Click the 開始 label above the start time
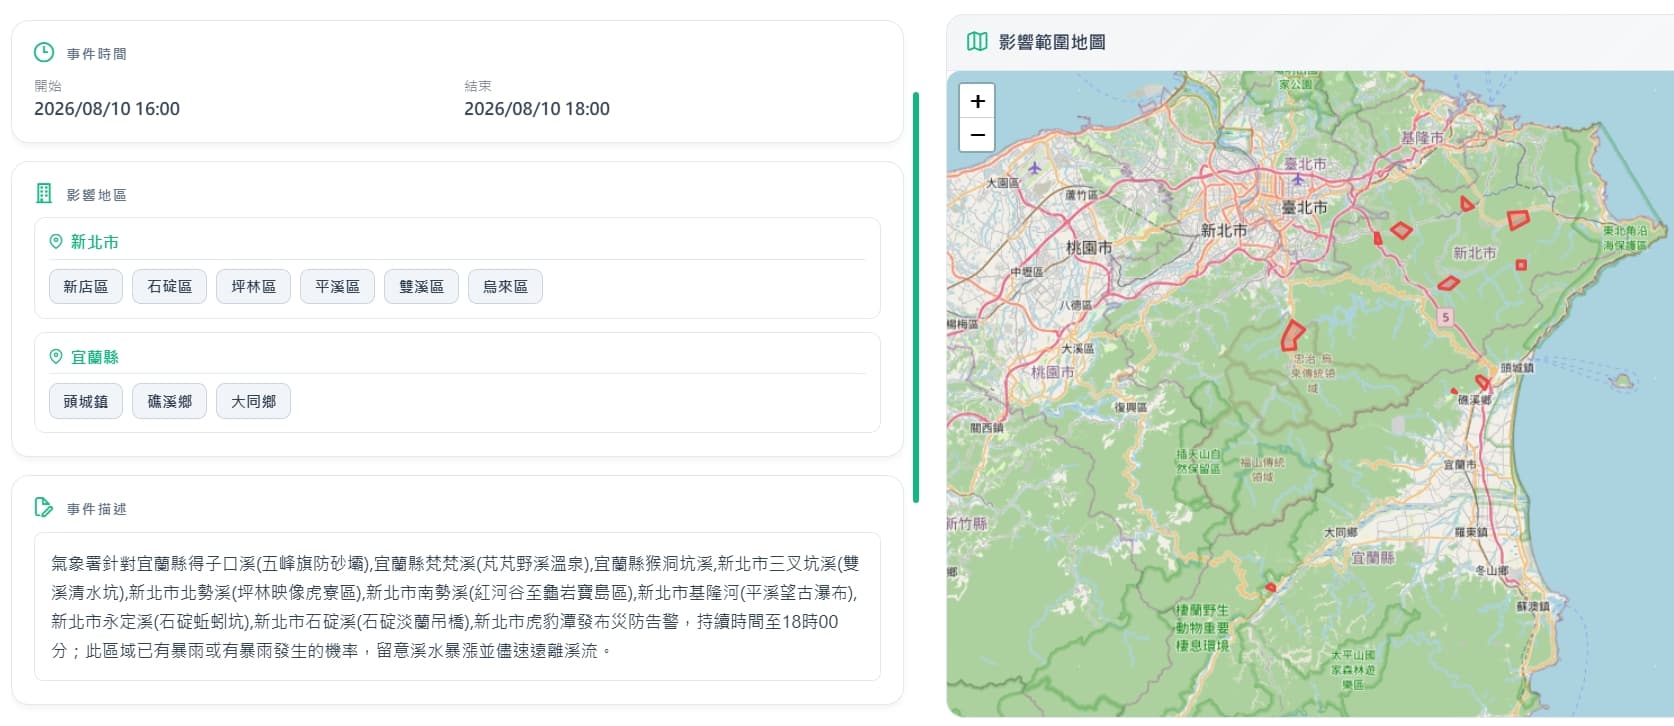1674x726 pixels. 48,86
